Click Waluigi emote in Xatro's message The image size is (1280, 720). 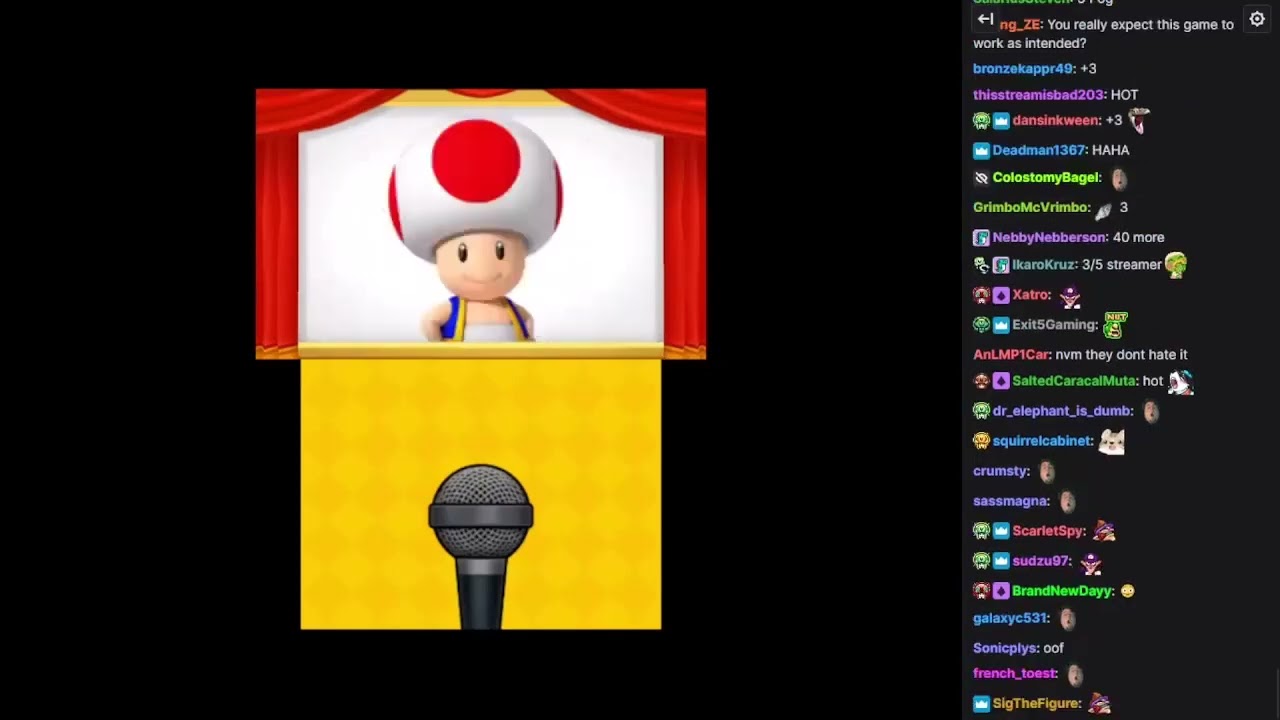(x=1070, y=296)
